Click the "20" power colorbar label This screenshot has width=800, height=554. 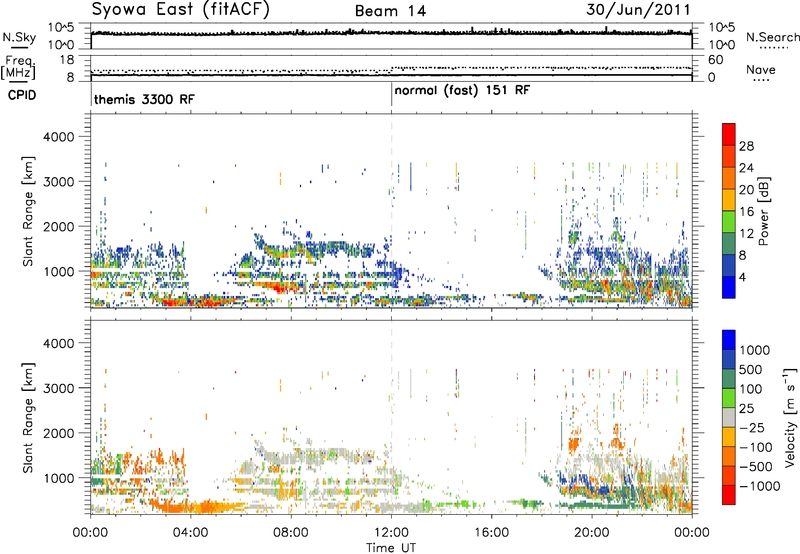click(746, 190)
